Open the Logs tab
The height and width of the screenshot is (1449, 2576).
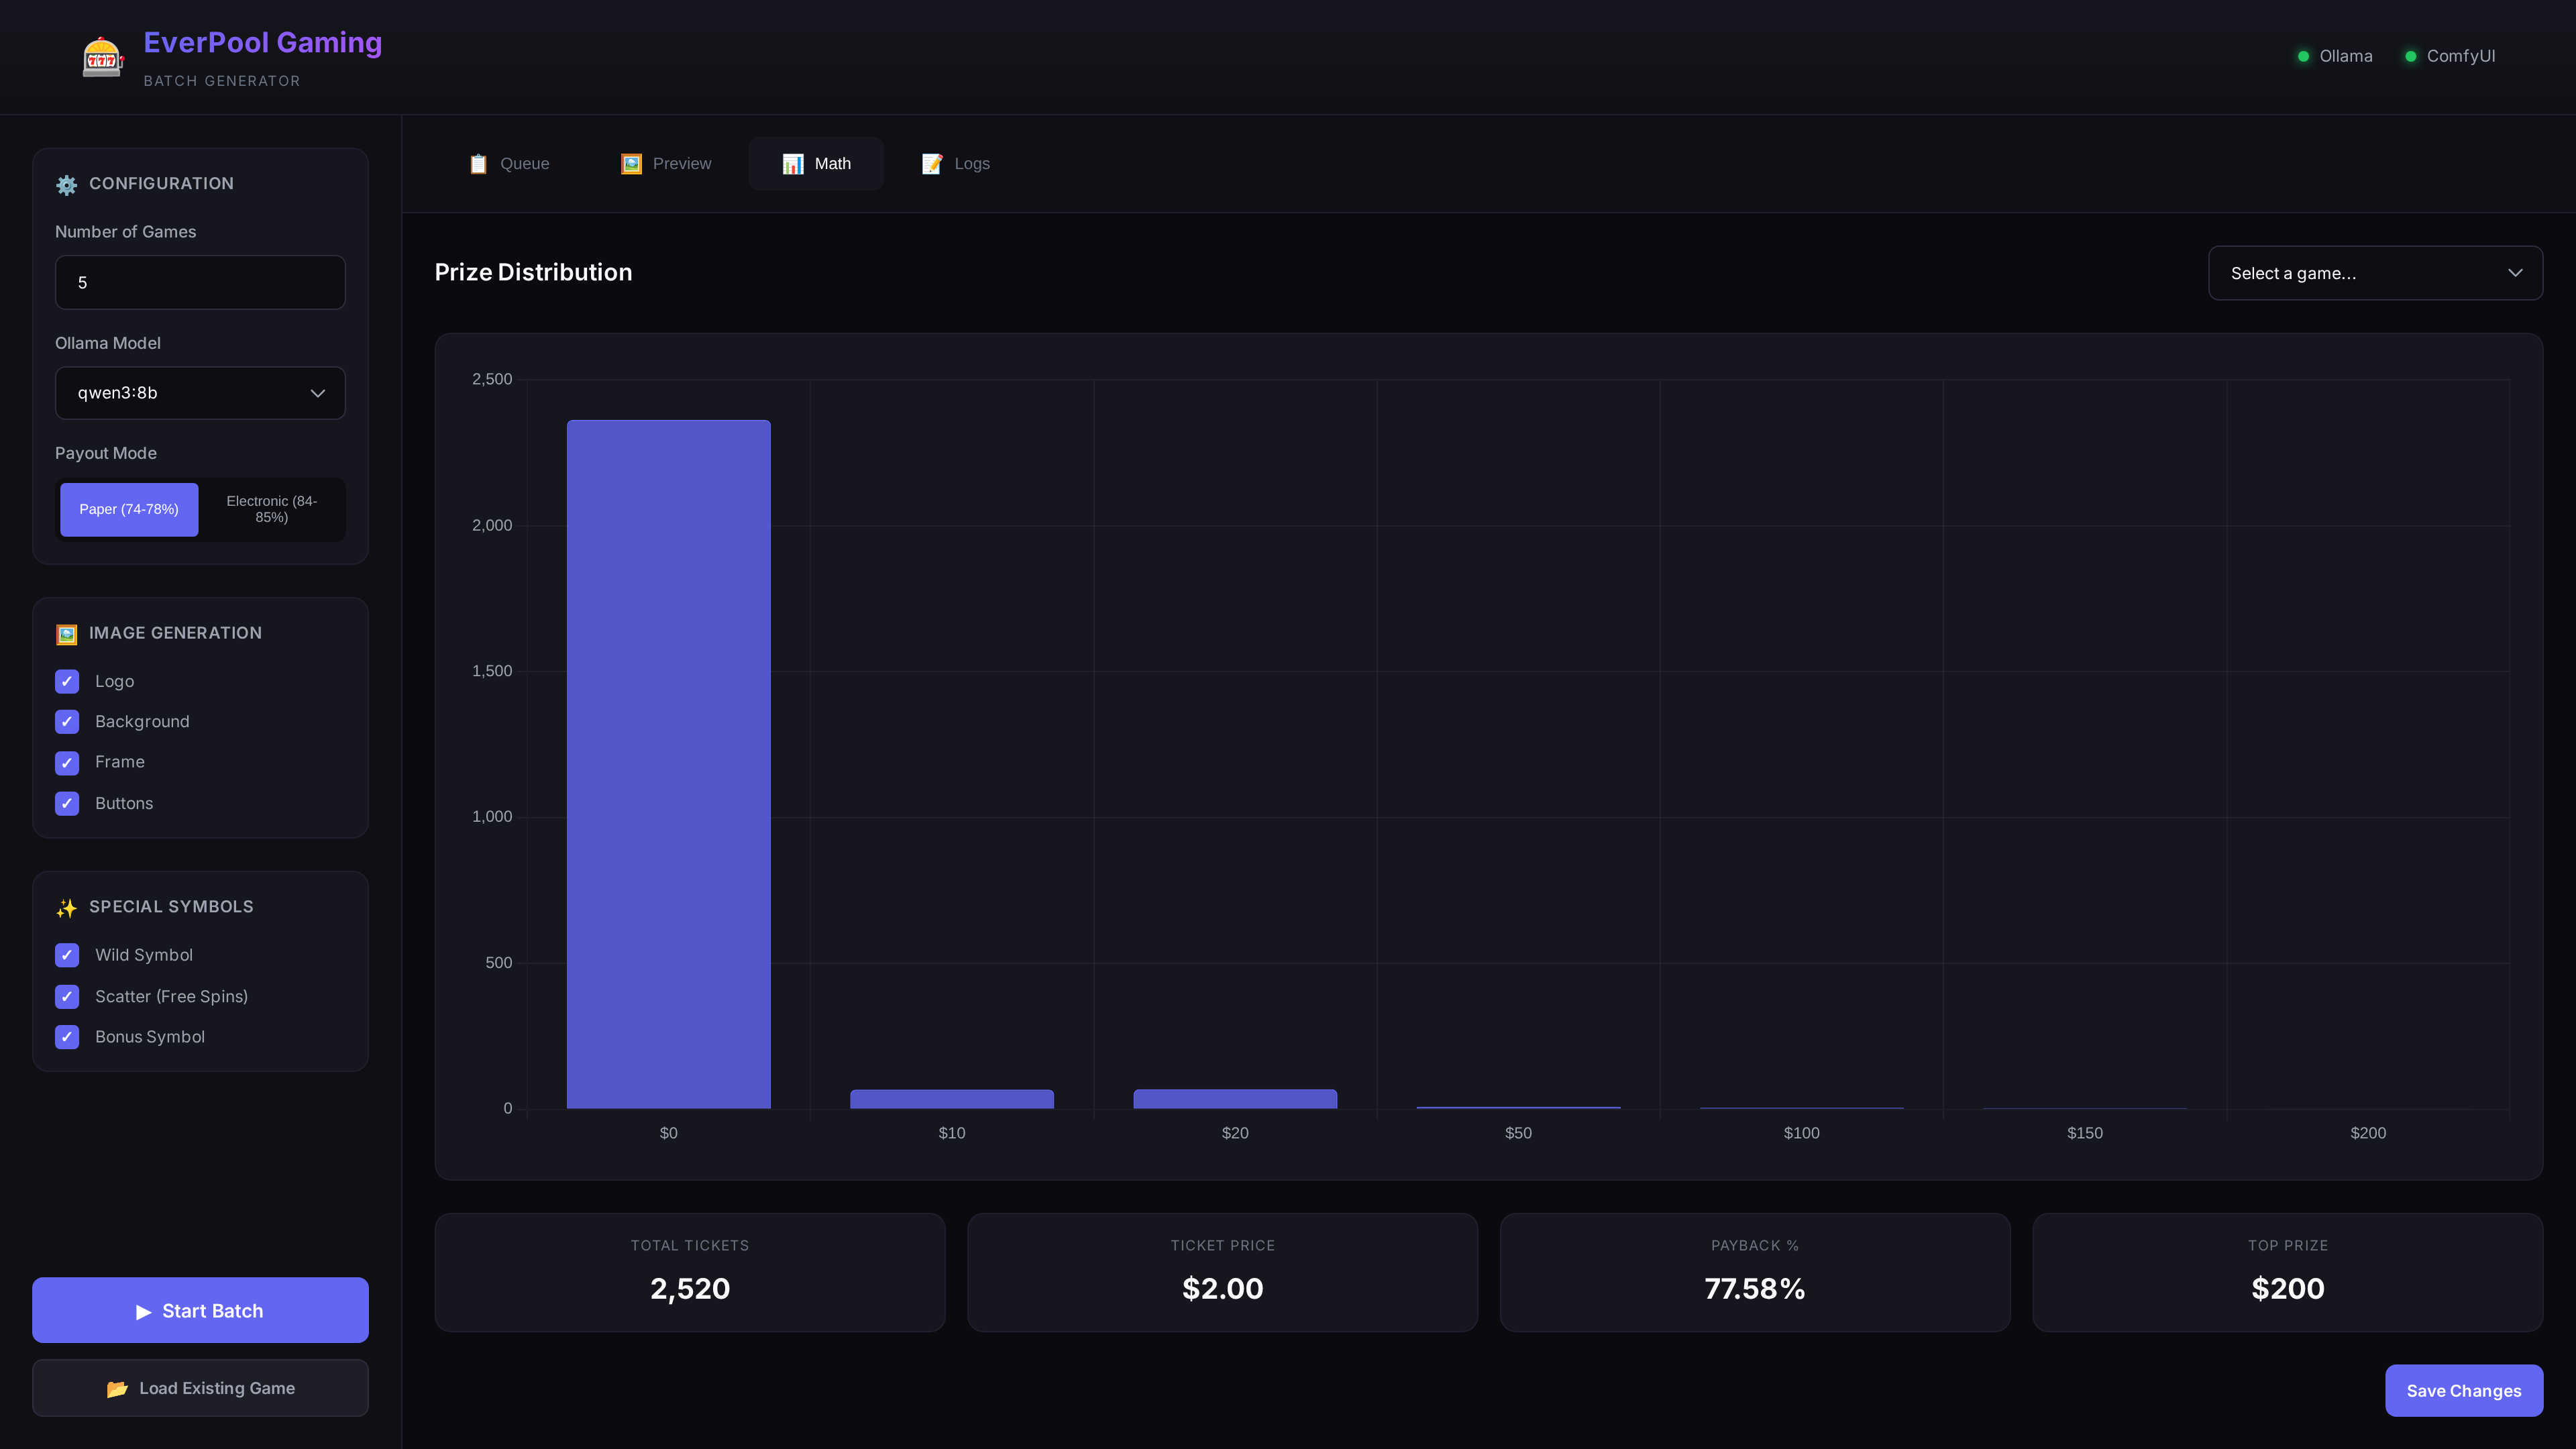(955, 164)
